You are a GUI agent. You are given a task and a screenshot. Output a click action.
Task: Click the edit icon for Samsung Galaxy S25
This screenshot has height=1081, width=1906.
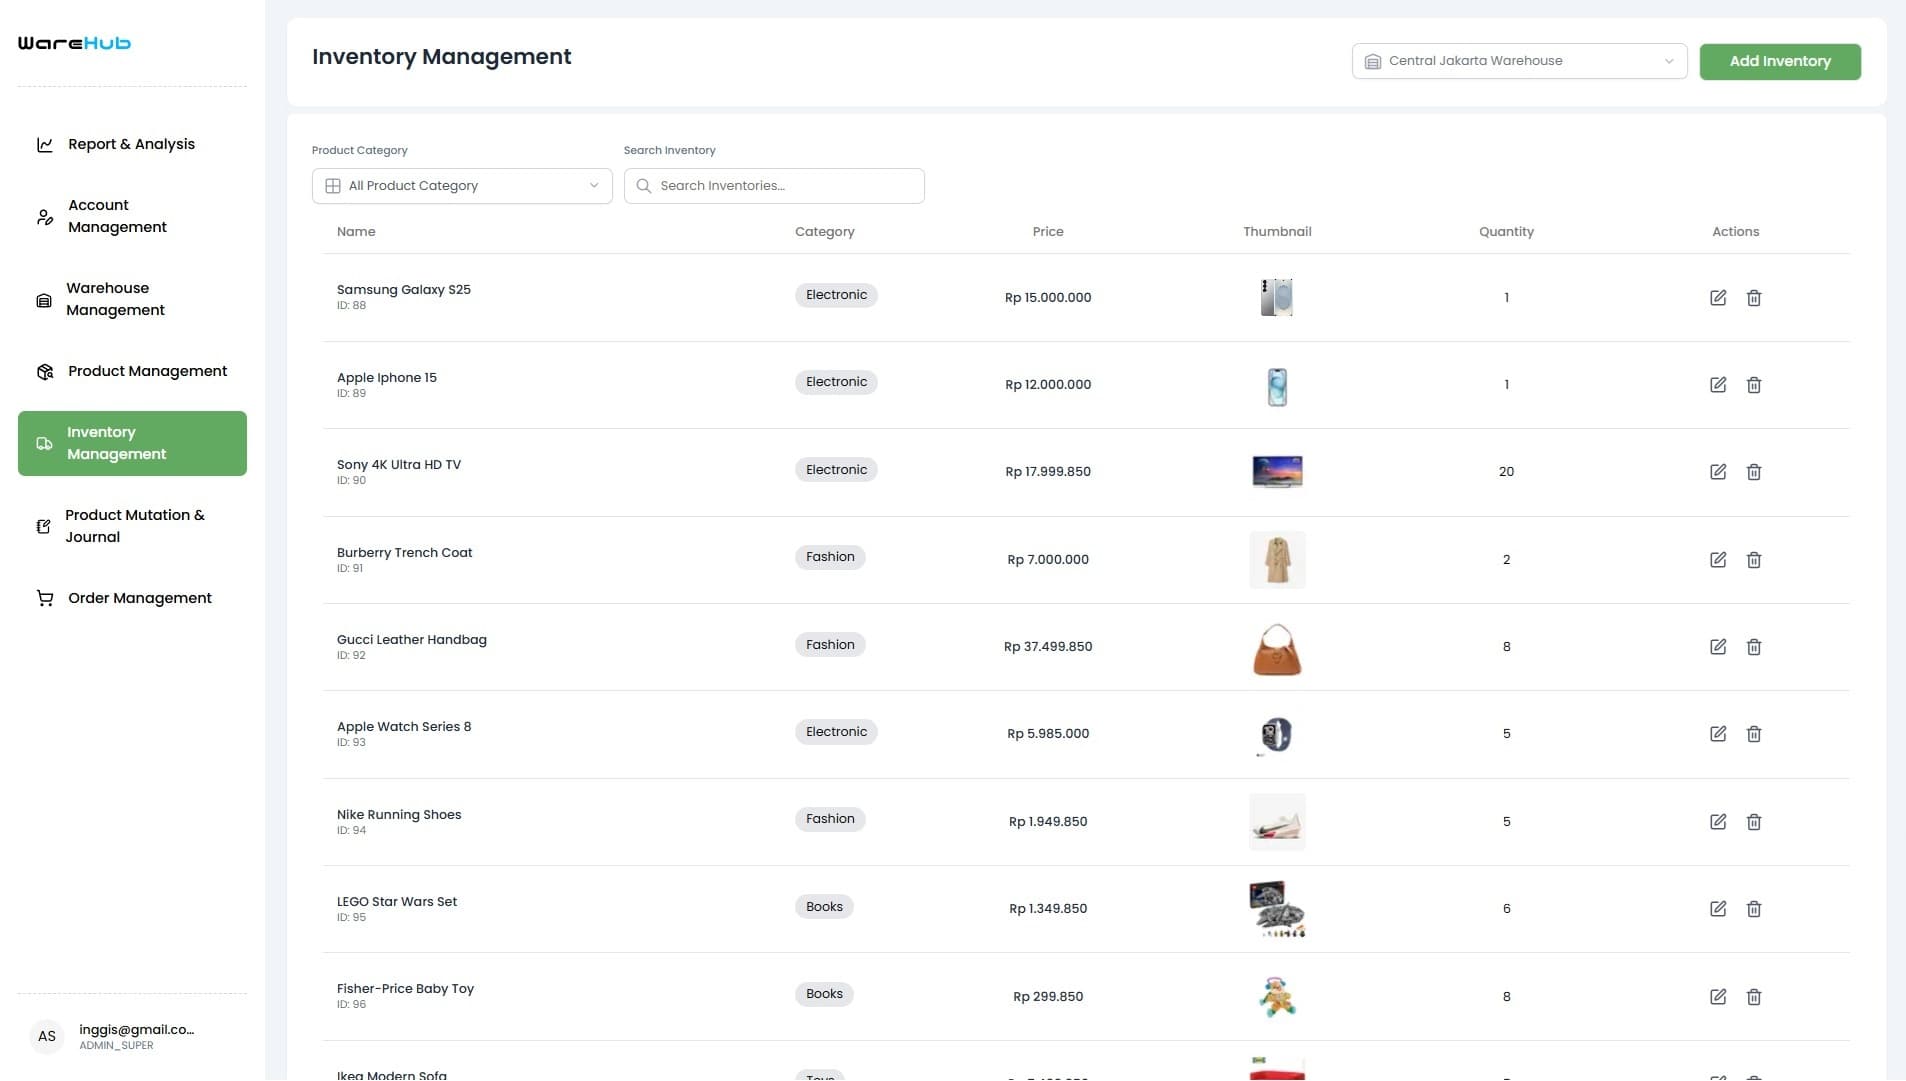click(x=1719, y=297)
